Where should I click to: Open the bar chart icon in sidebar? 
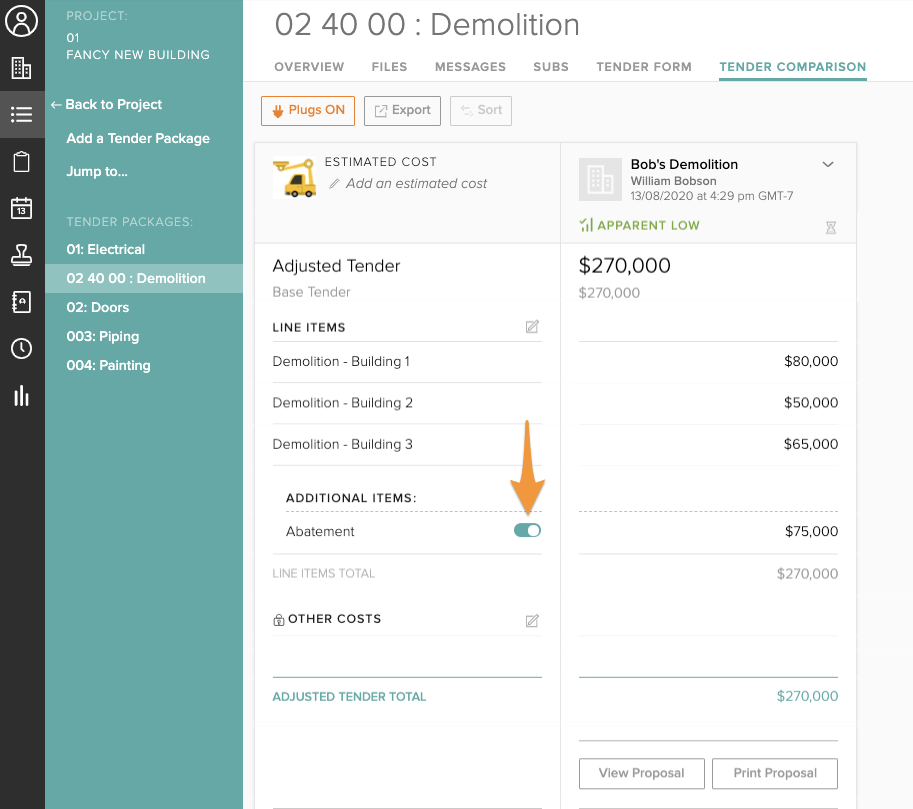point(22,395)
